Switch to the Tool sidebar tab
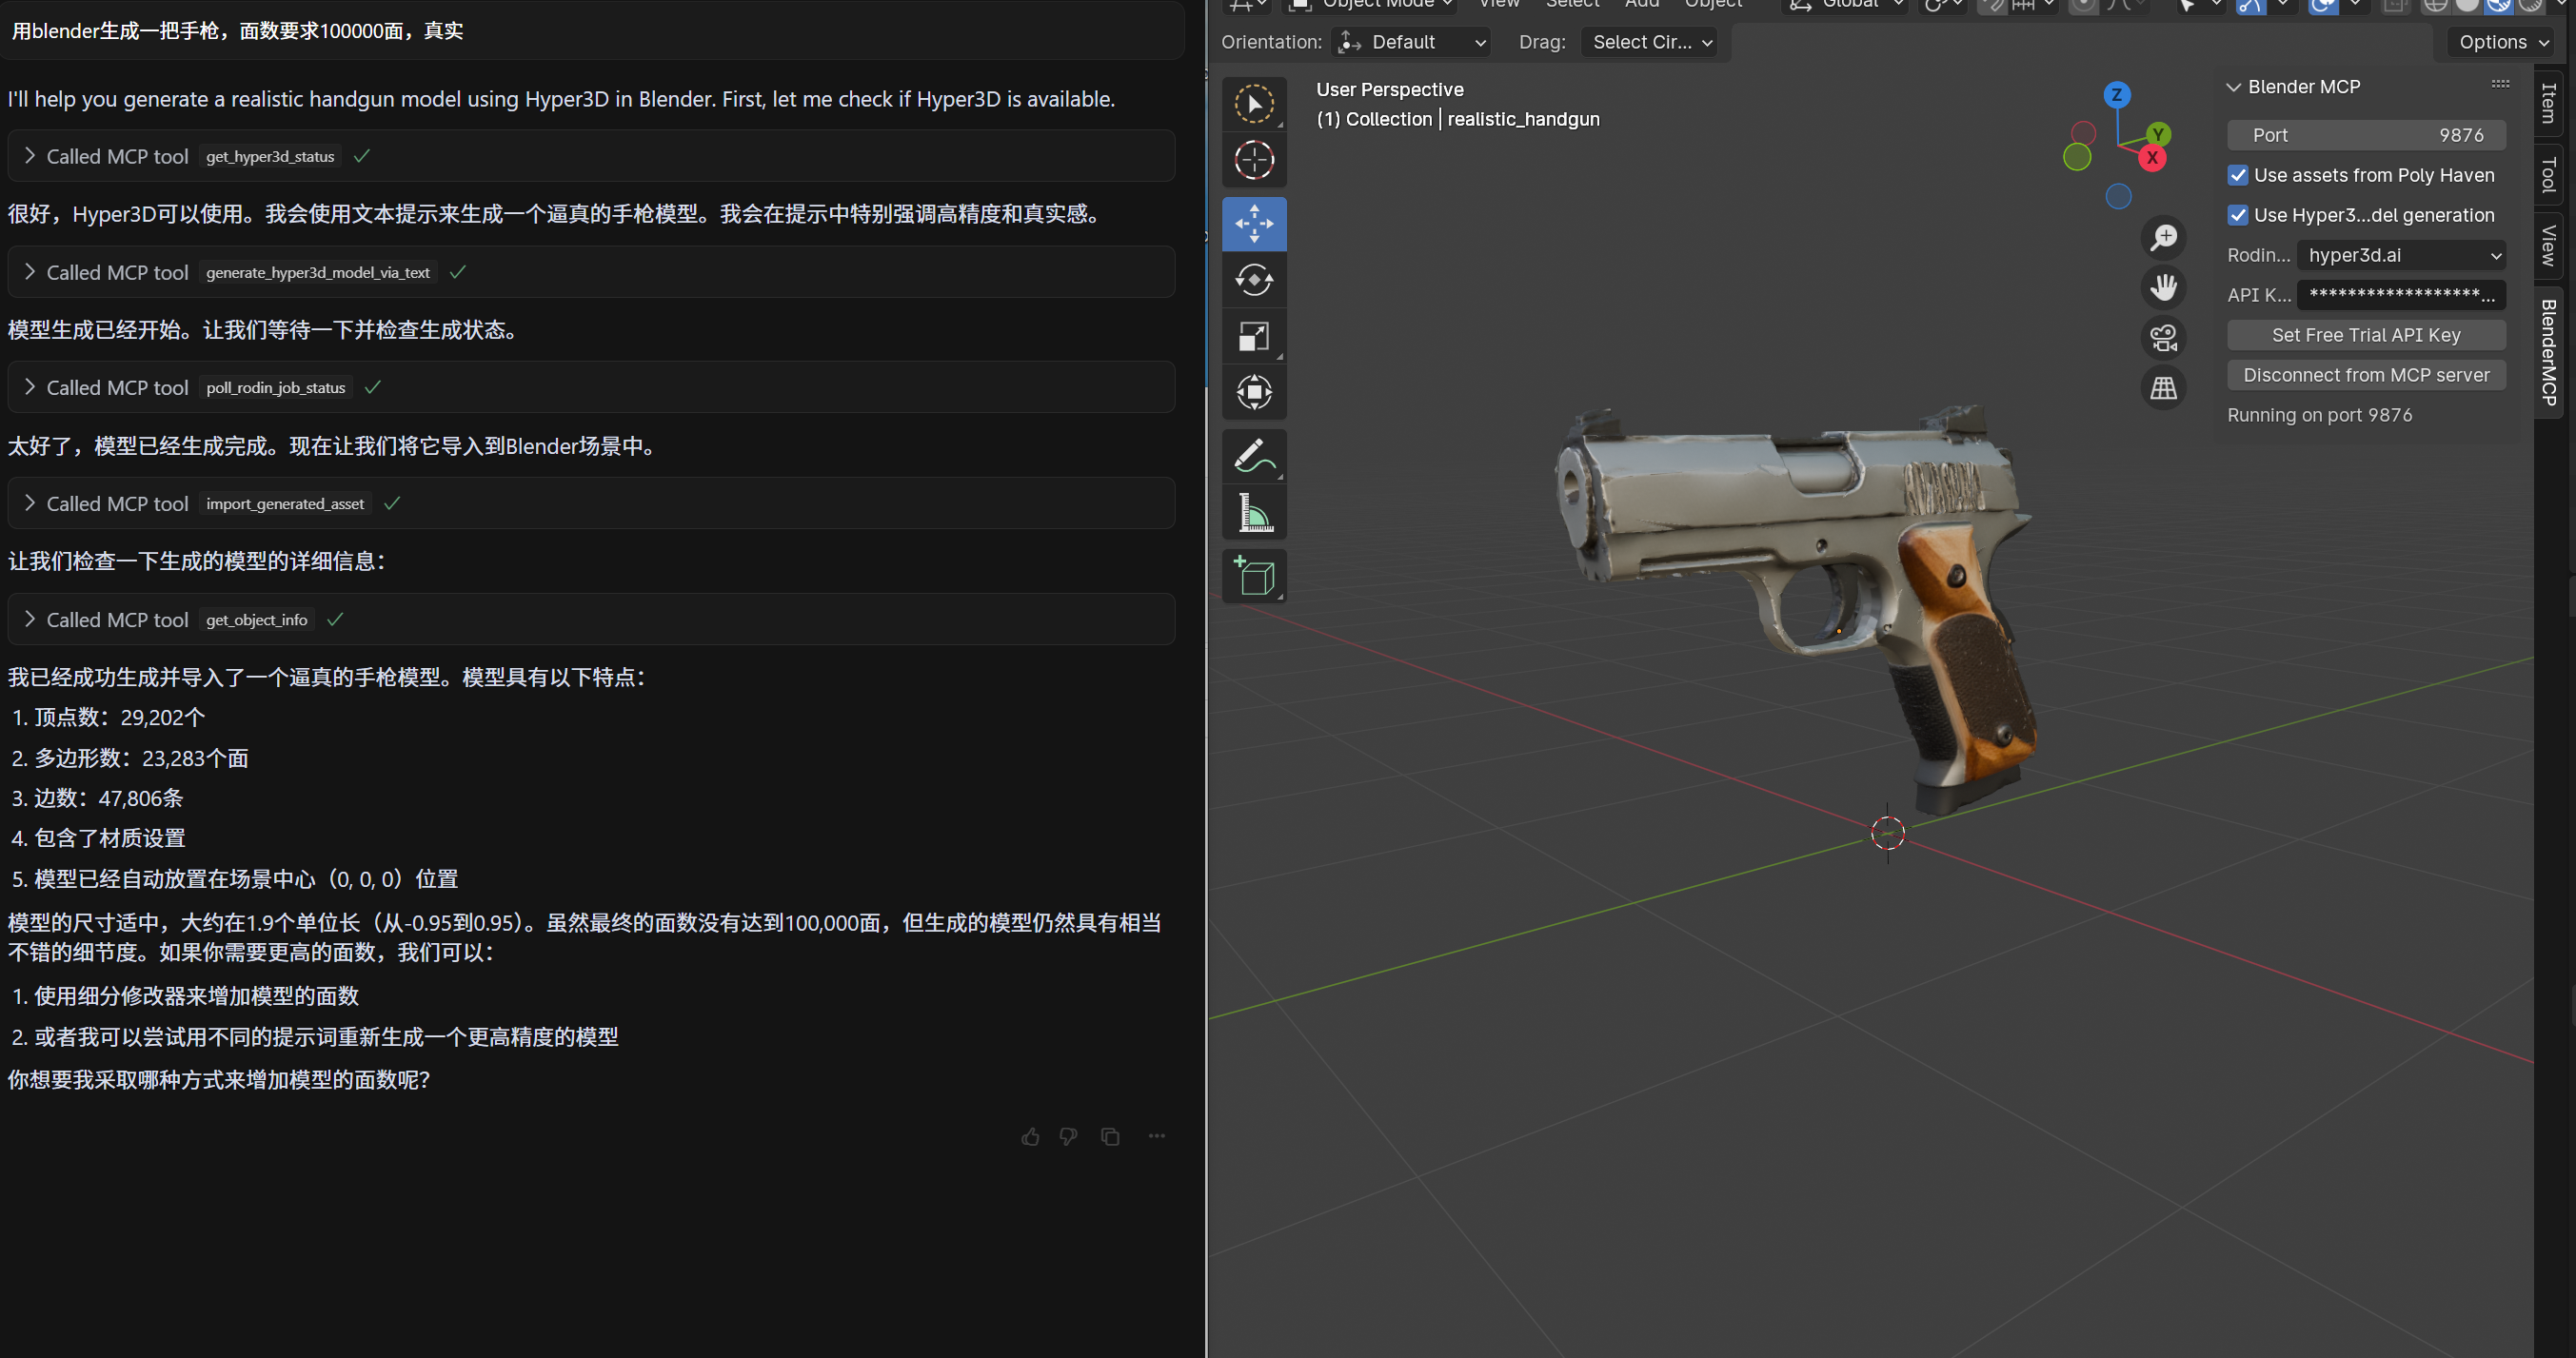The height and width of the screenshot is (1358, 2576). point(2548,174)
